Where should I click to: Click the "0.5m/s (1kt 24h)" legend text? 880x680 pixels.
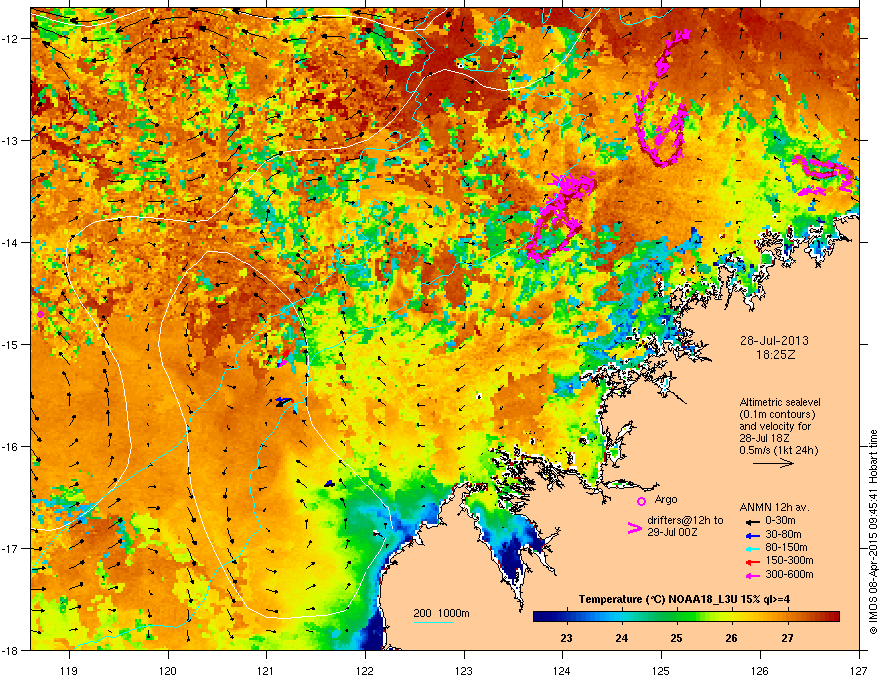point(779,450)
